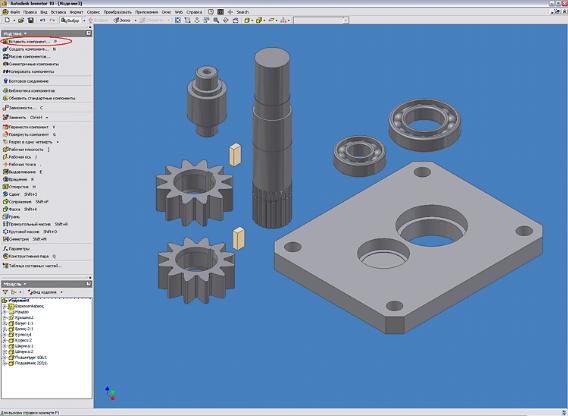Click the Копировать компоненты (Copy Components) tool
The width and height of the screenshot is (568, 416).
coord(29,72)
